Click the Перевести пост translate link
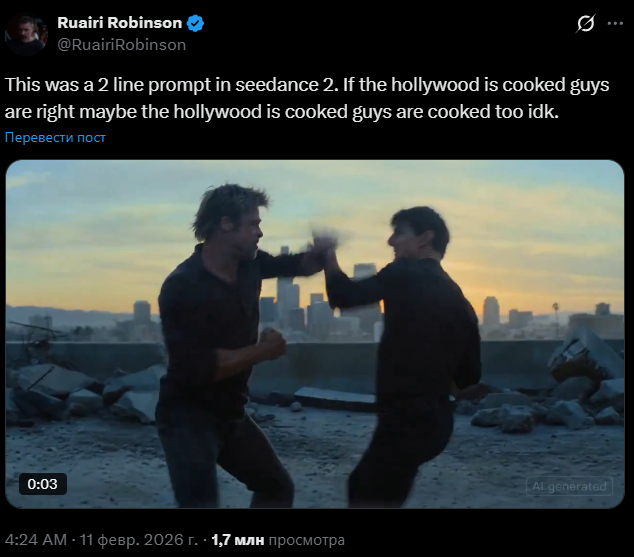Image resolution: width=634 pixels, height=557 pixels. pos(55,137)
